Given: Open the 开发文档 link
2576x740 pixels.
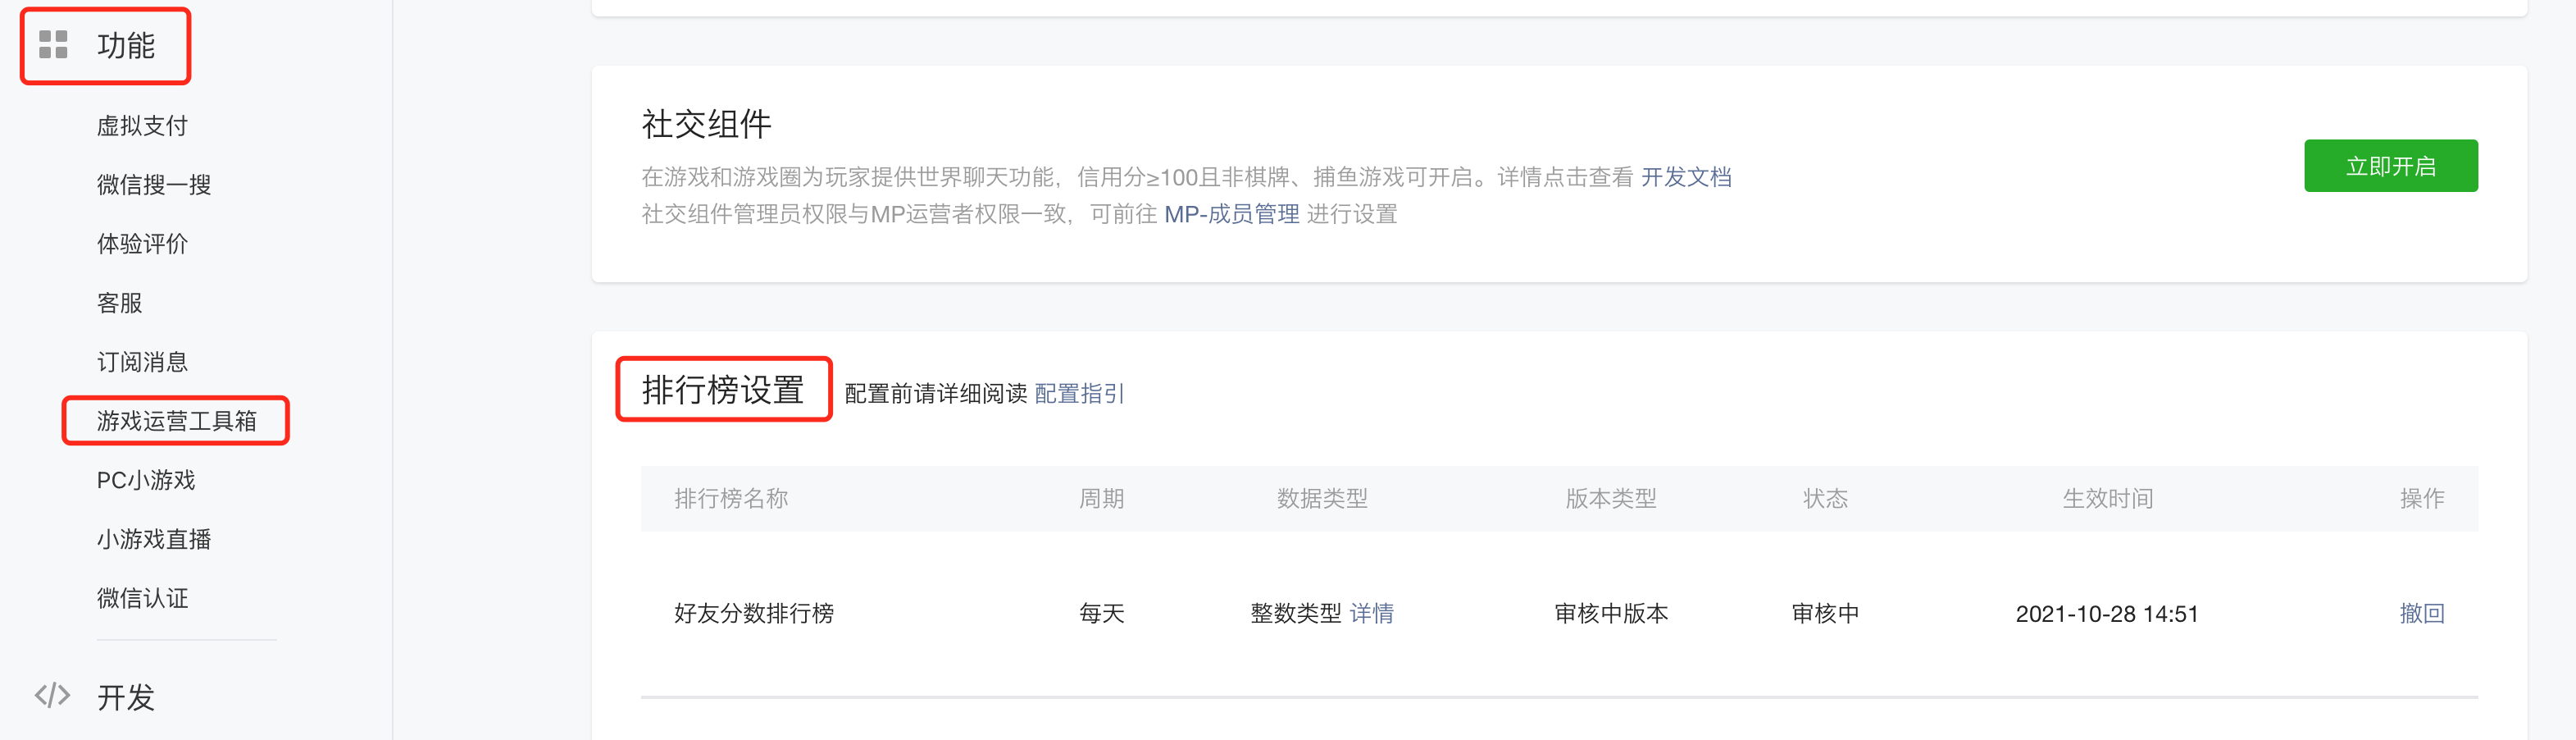Looking at the screenshot, I should pyautogui.click(x=1686, y=177).
